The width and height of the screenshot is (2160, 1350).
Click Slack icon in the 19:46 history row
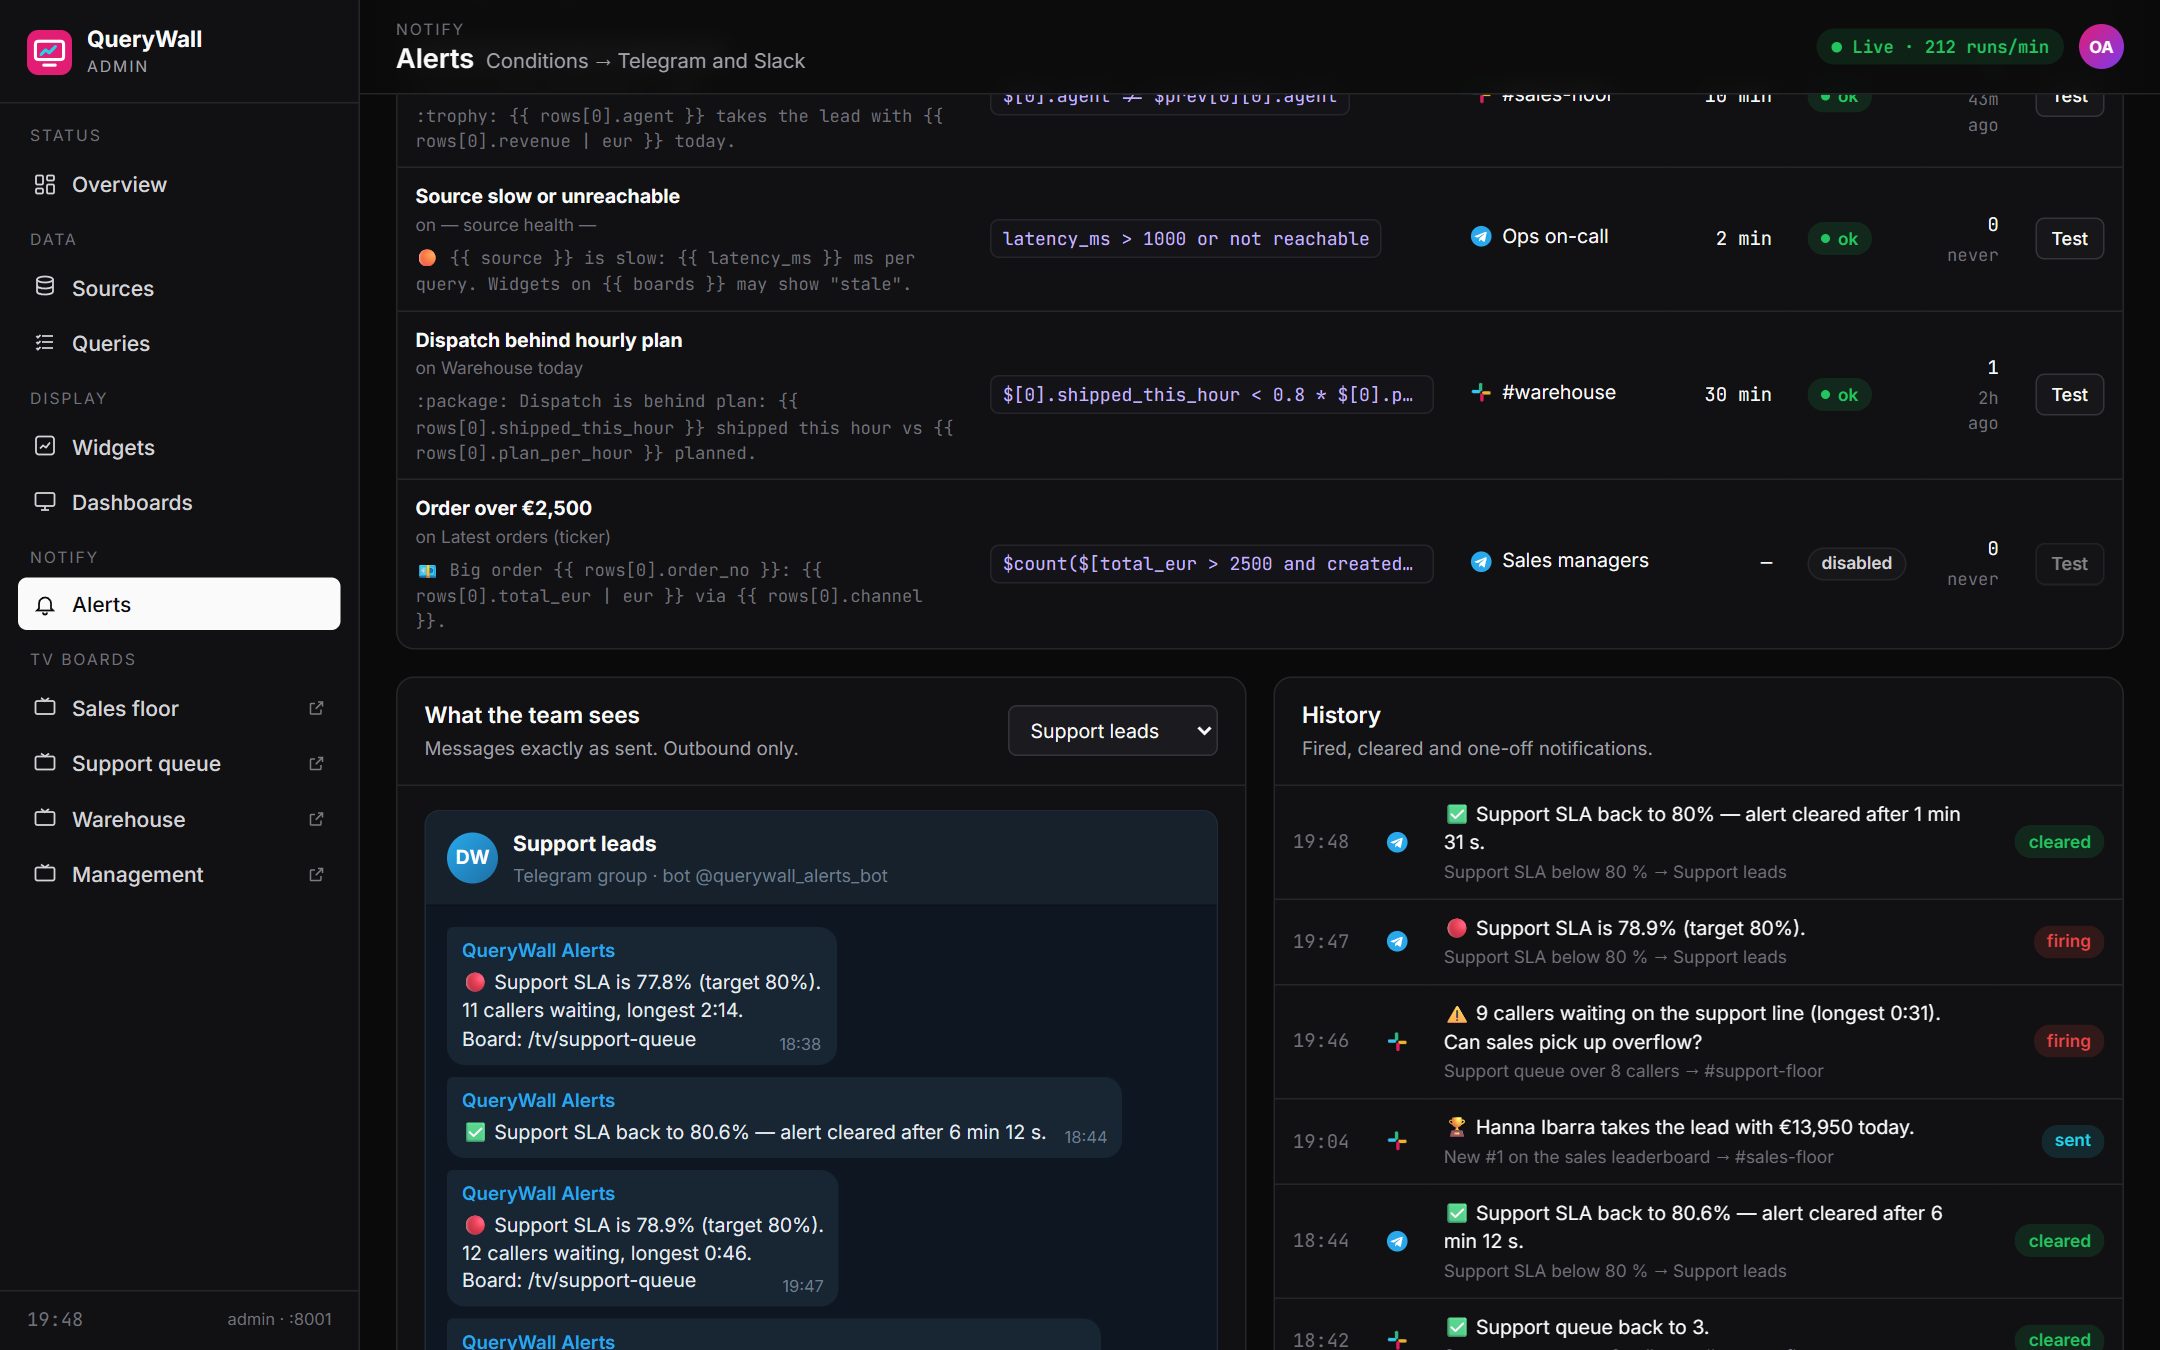[x=1397, y=1041]
